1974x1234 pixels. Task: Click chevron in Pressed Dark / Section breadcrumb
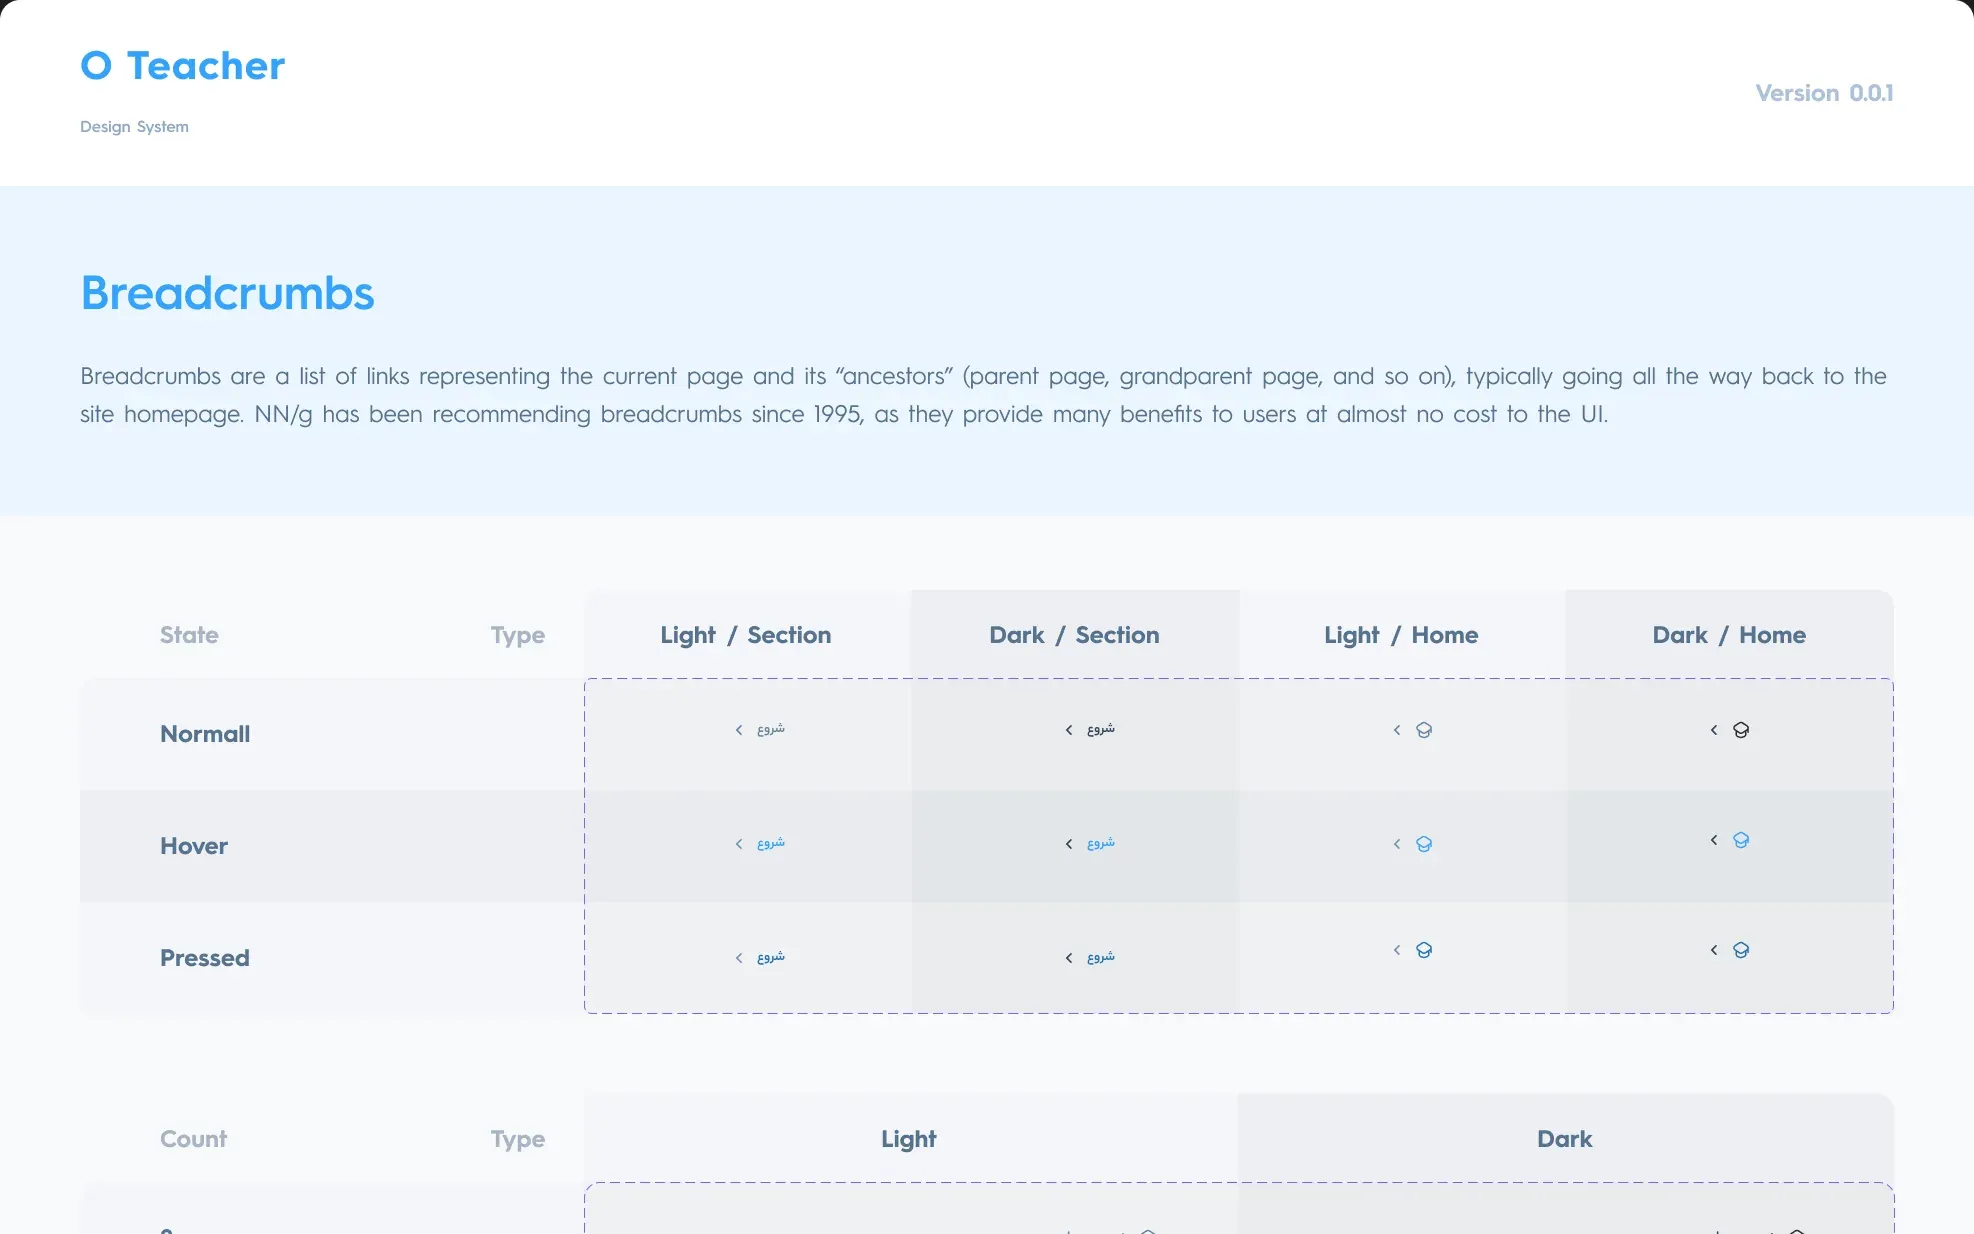pyautogui.click(x=1069, y=958)
